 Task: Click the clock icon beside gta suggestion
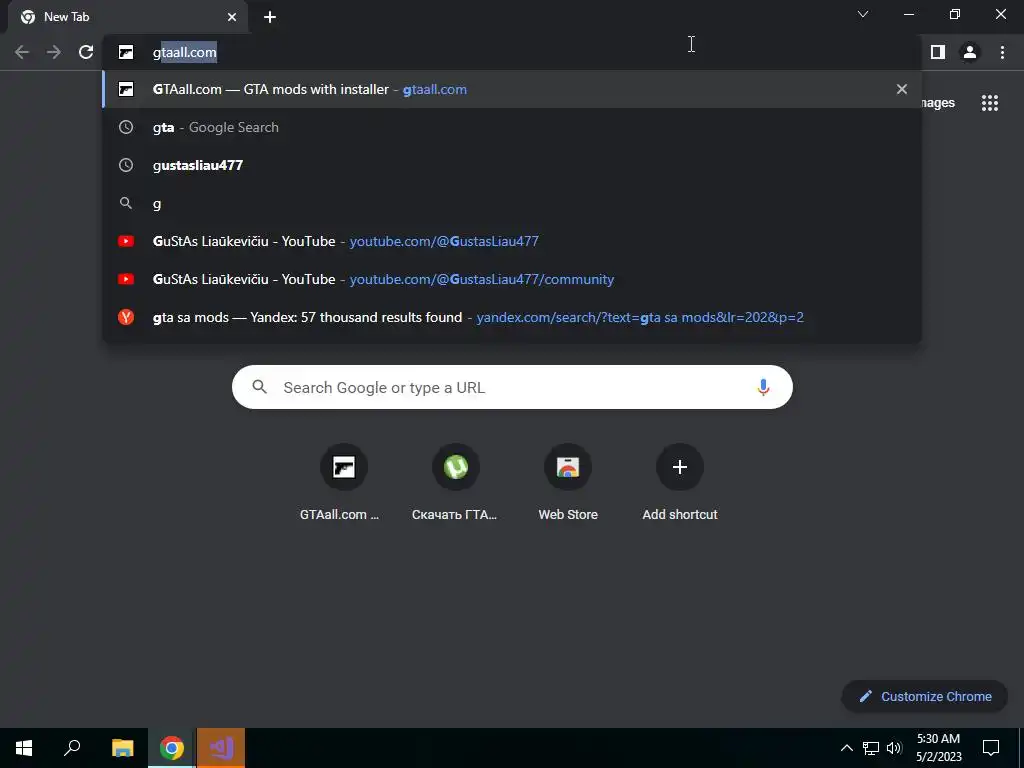click(x=126, y=127)
